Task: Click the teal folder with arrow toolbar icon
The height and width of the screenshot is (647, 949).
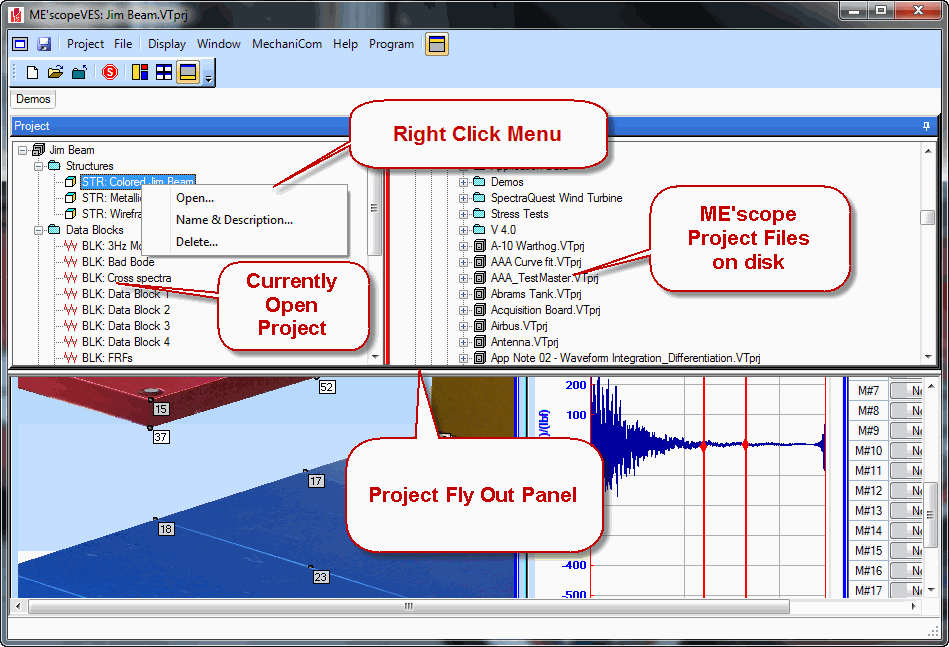Action: (x=79, y=73)
